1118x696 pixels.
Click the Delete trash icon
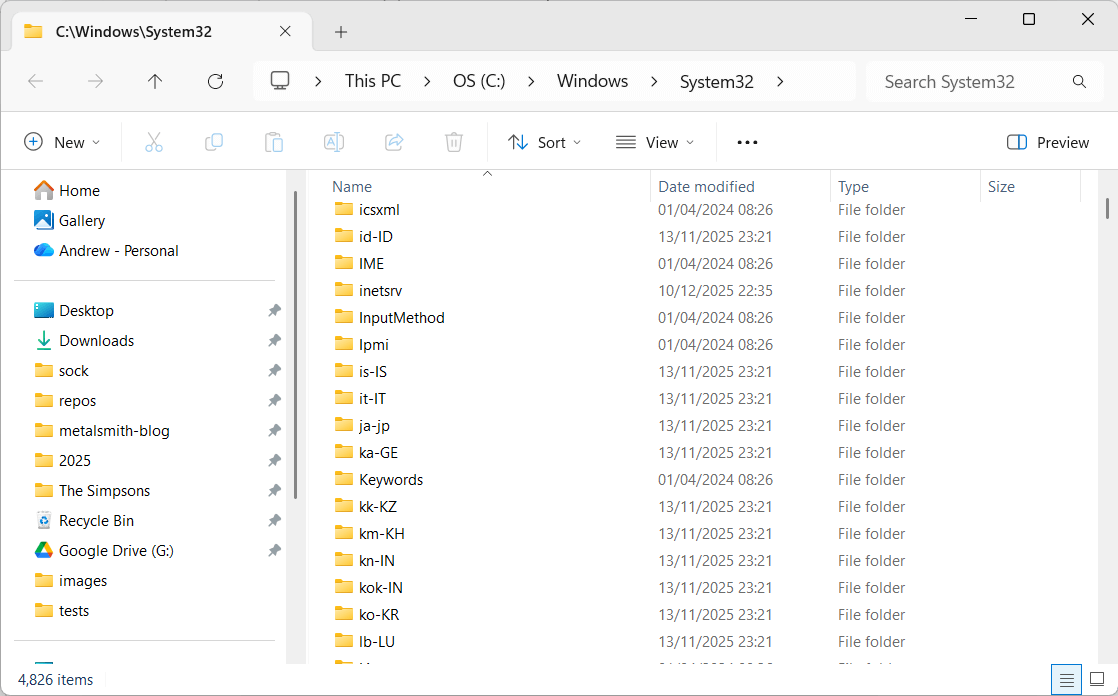tap(454, 143)
